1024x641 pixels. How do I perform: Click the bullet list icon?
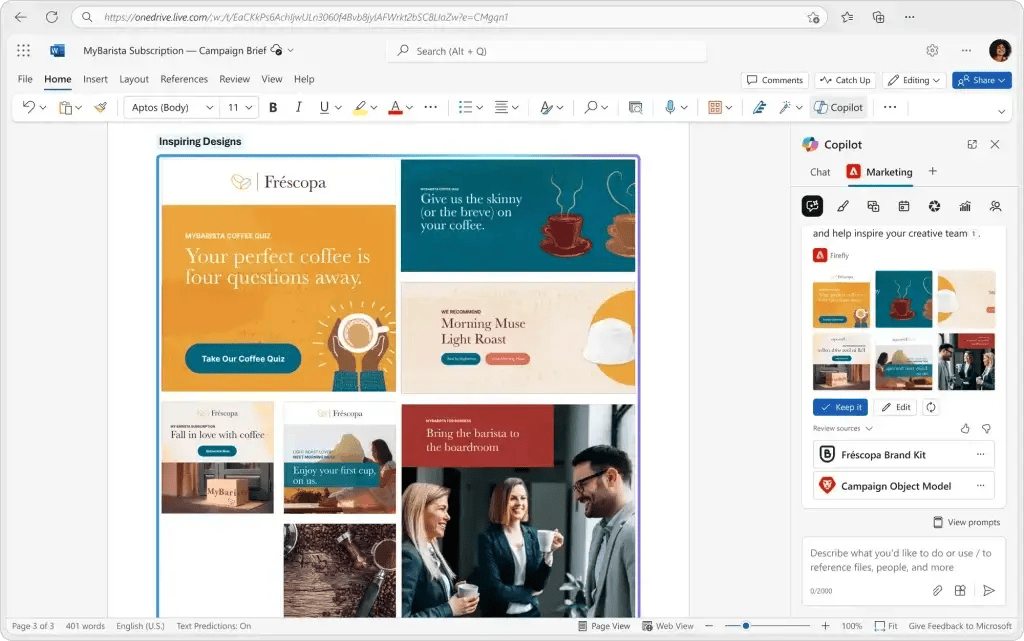click(465, 107)
